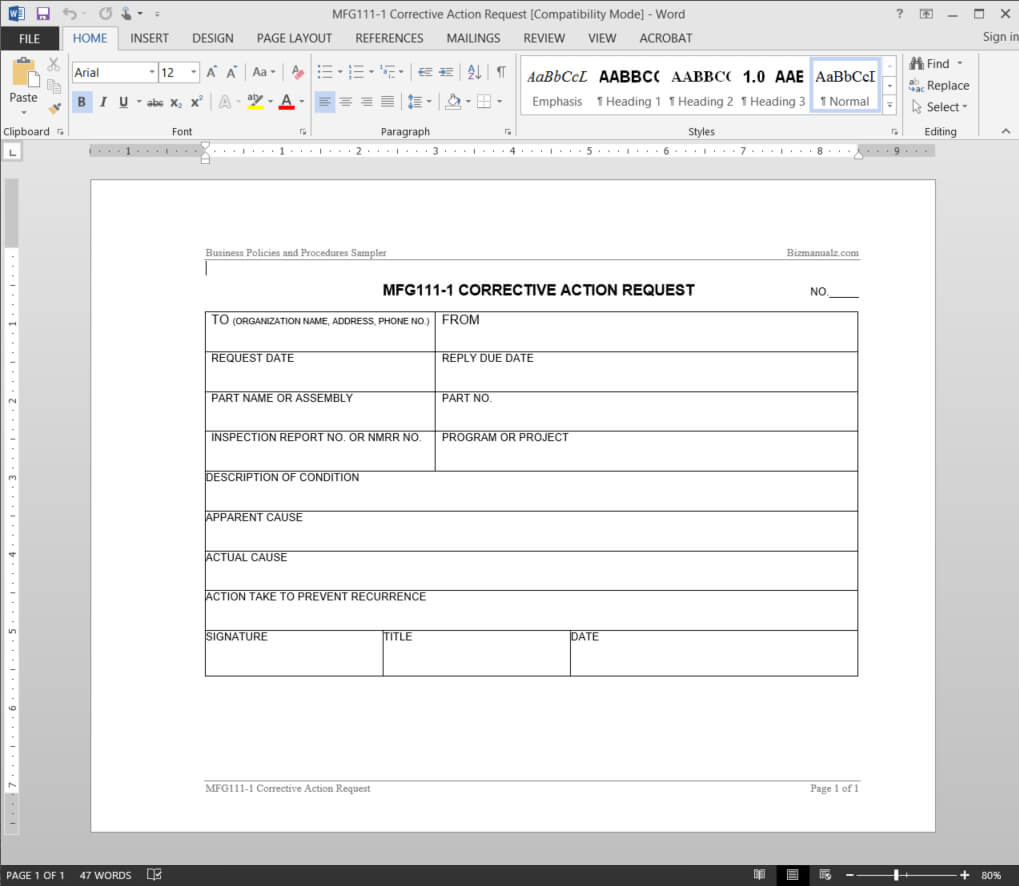
Task: Click the zoom slider handle
Action: click(x=896, y=875)
